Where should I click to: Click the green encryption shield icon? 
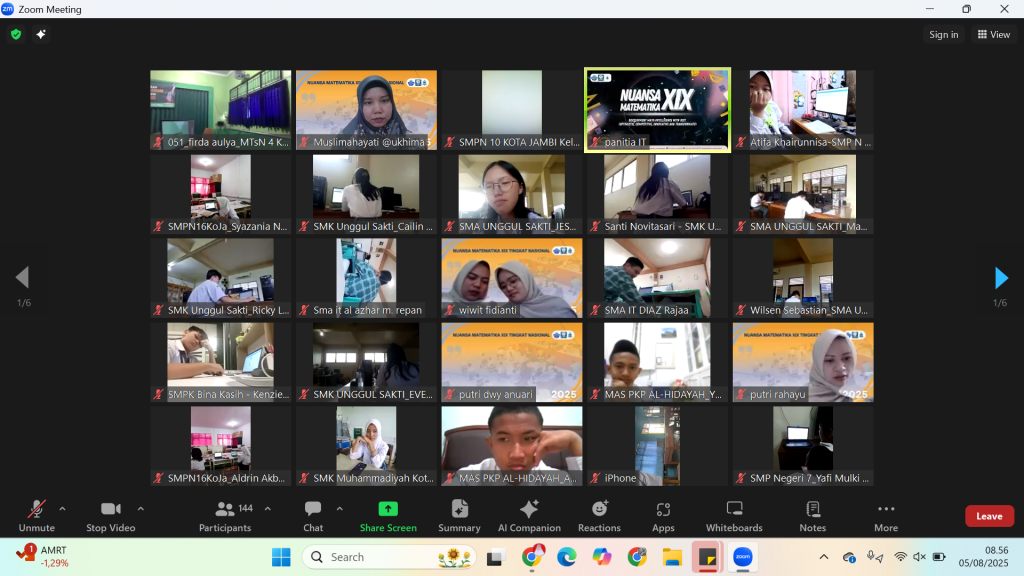(x=16, y=34)
